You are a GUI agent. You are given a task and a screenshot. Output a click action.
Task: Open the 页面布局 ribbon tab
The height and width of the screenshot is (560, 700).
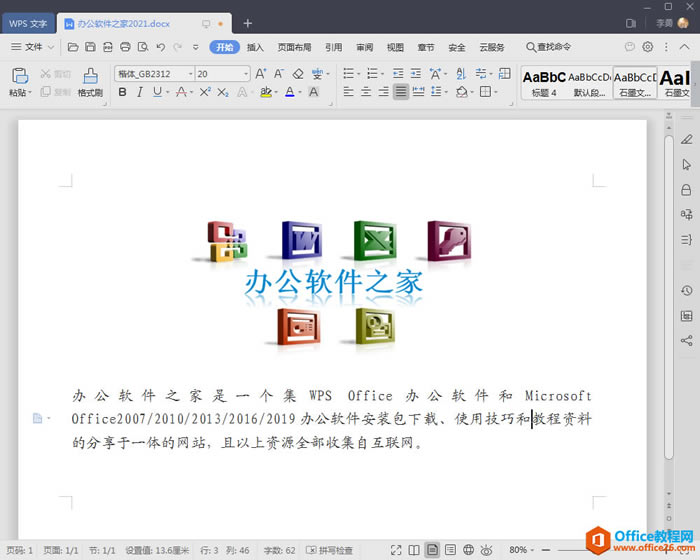[x=294, y=47]
